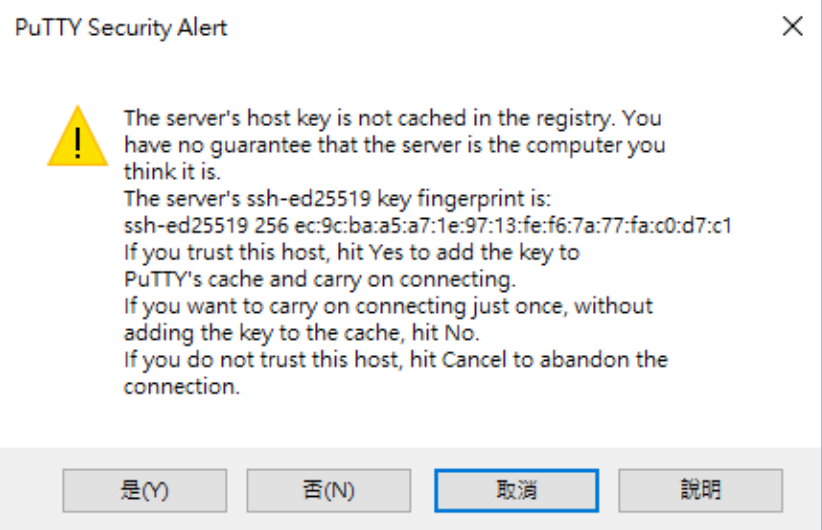This screenshot has height=530, width=822.
Task: Close the PuTTY Security Alert dialog
Action: coord(792,26)
